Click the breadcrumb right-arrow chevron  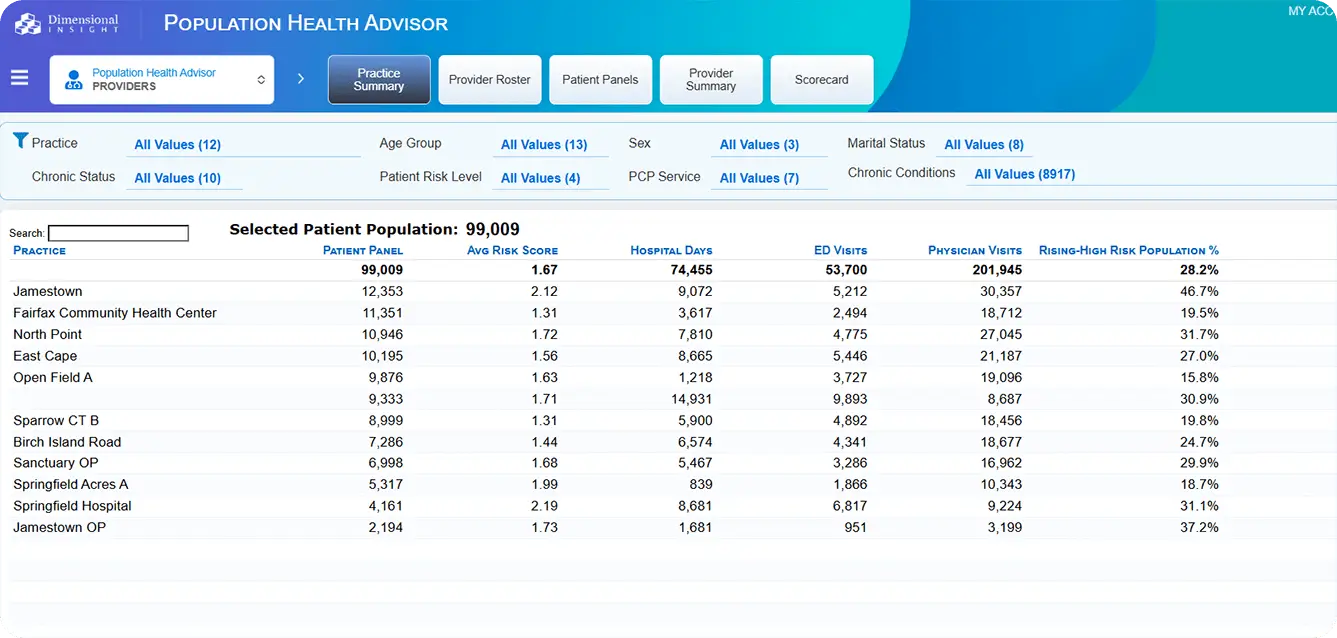coord(301,79)
